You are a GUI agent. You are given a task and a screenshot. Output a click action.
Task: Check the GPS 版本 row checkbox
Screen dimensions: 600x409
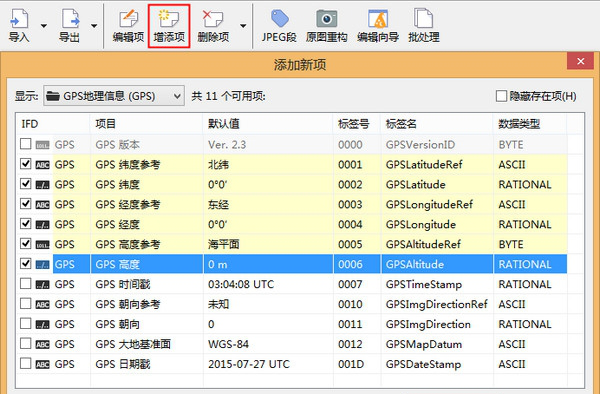coord(26,144)
